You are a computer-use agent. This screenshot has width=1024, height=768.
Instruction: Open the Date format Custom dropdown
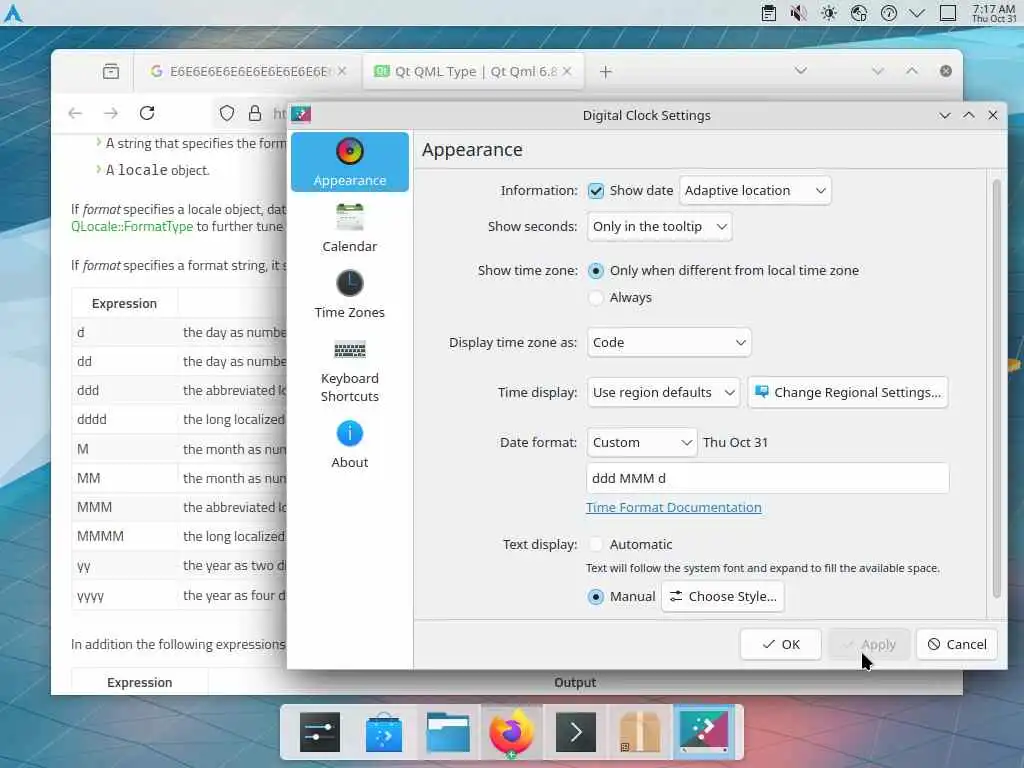641,442
